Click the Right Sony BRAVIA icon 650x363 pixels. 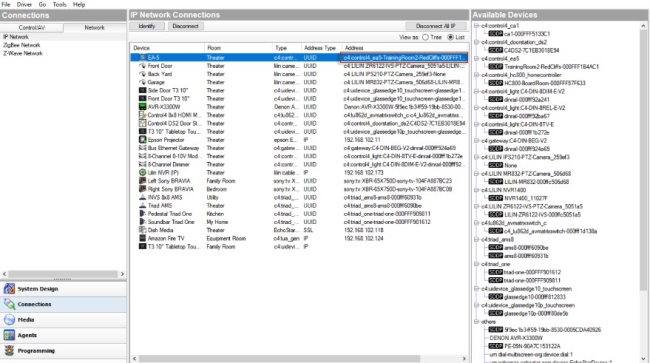click(x=143, y=189)
